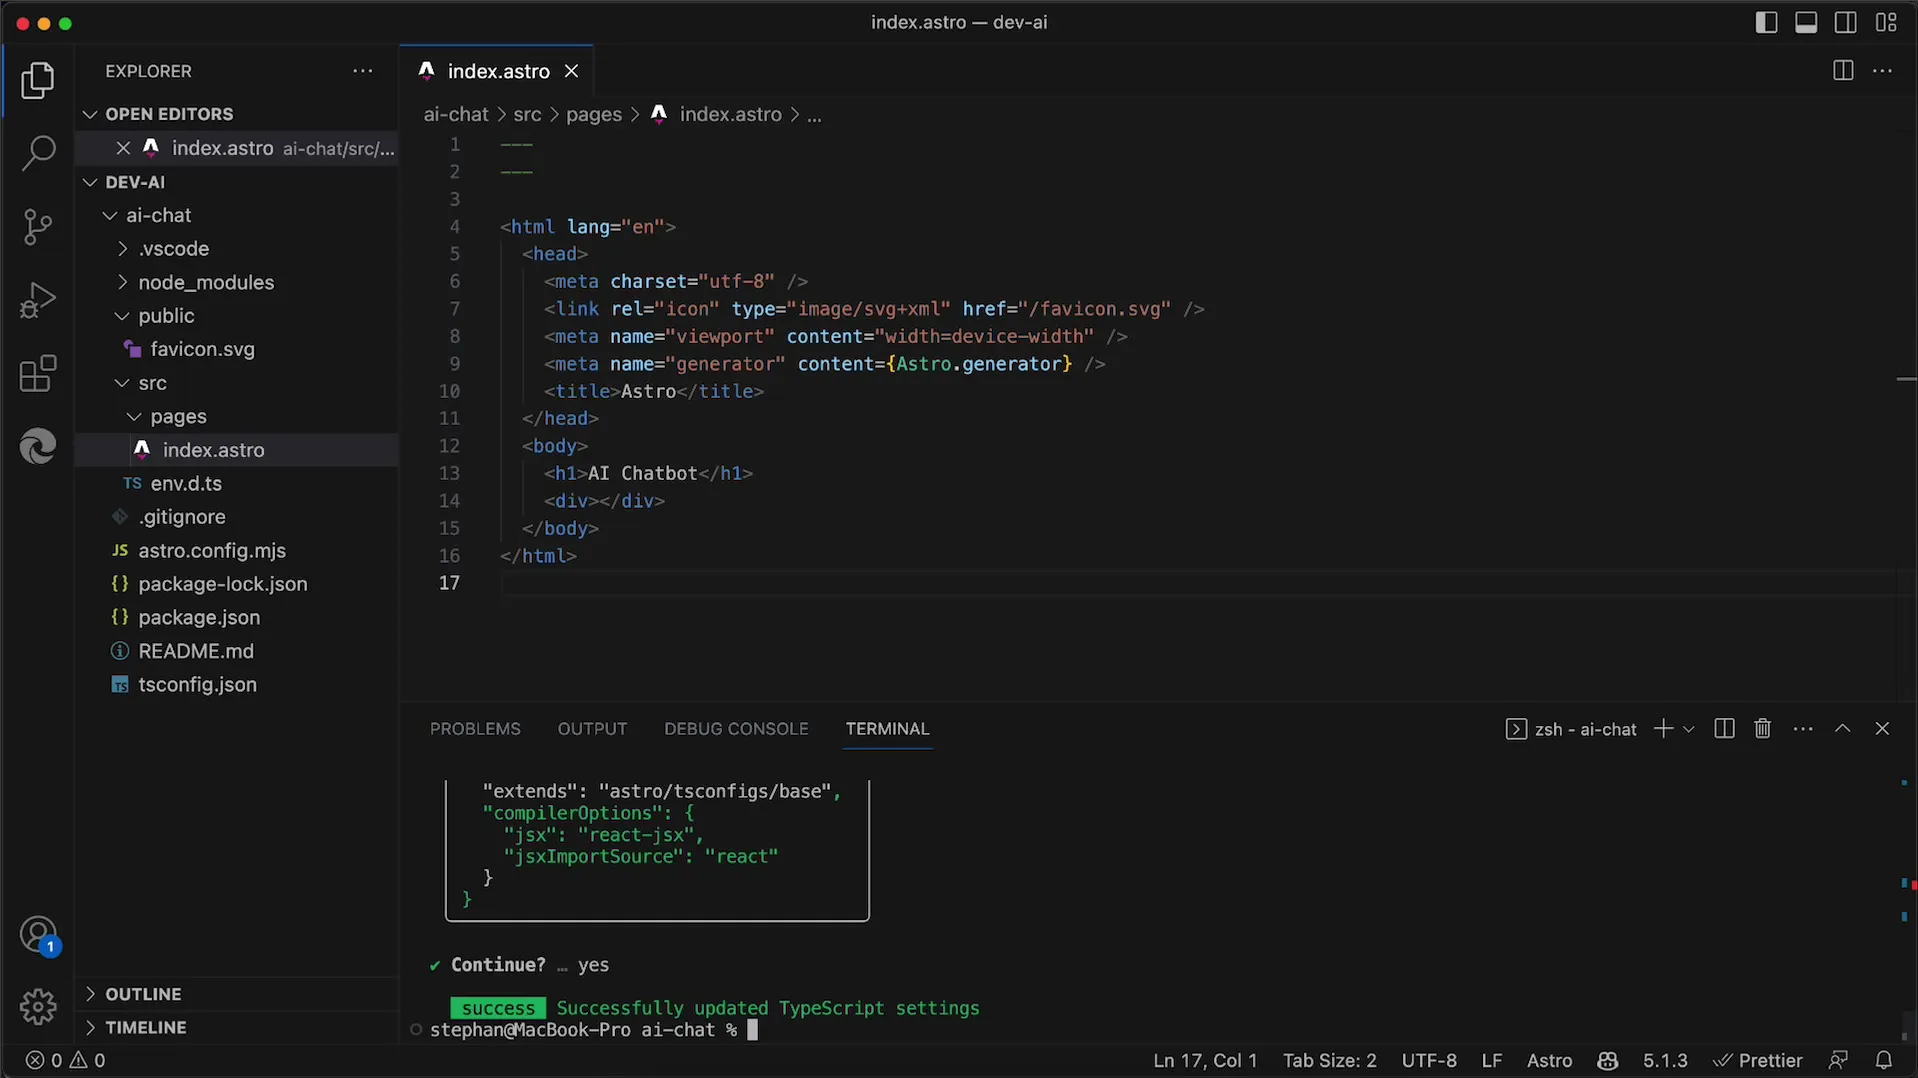The width and height of the screenshot is (1918, 1078).
Task: Close the bottom panel
Action: 1882,729
